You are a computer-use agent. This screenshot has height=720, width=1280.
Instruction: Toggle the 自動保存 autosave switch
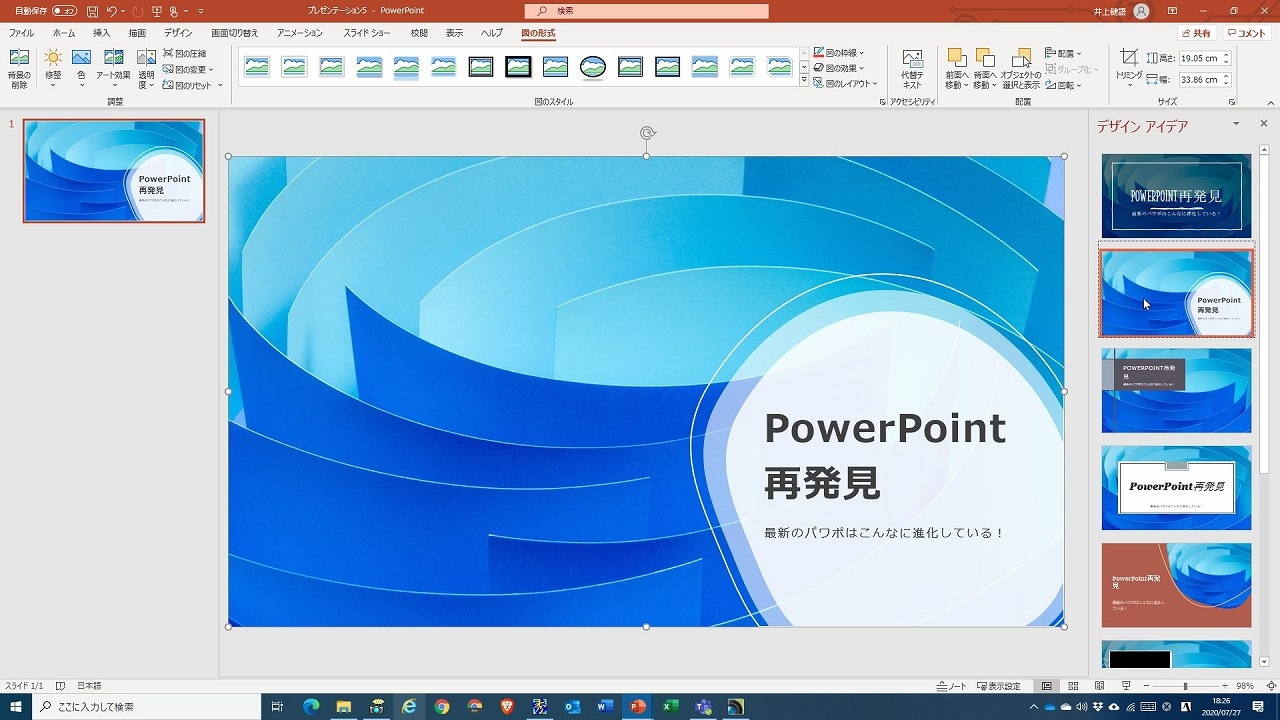click(64, 11)
